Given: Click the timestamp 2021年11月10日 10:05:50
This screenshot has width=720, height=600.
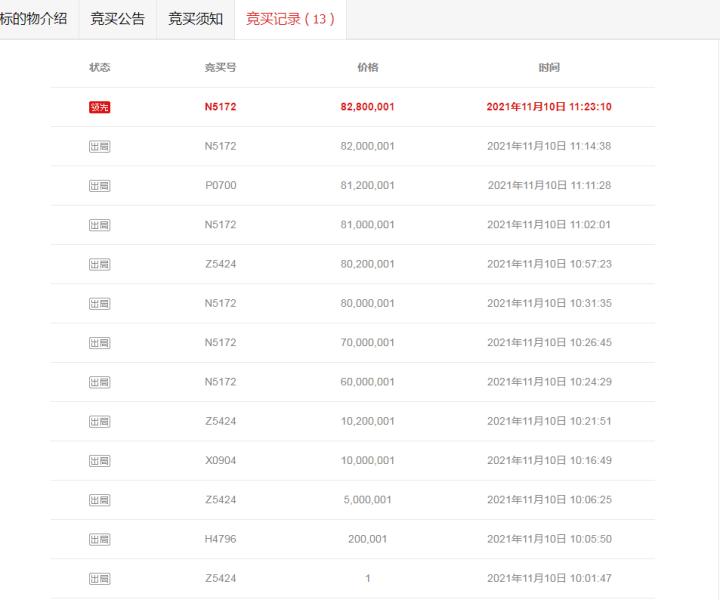Looking at the screenshot, I should click(549, 539).
